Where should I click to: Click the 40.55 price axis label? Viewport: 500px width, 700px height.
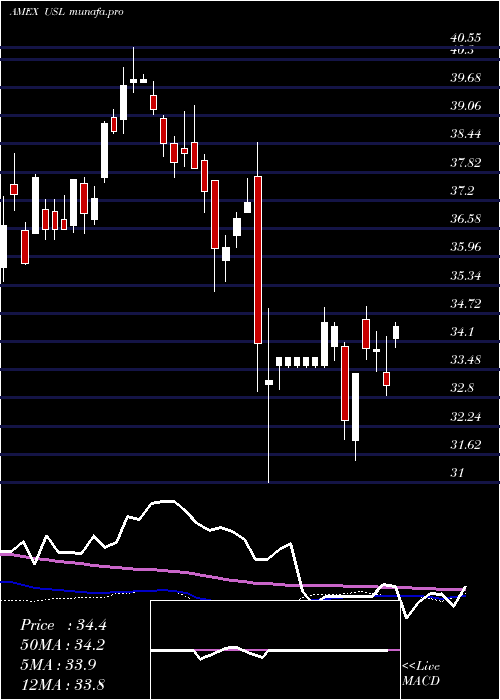click(466, 38)
